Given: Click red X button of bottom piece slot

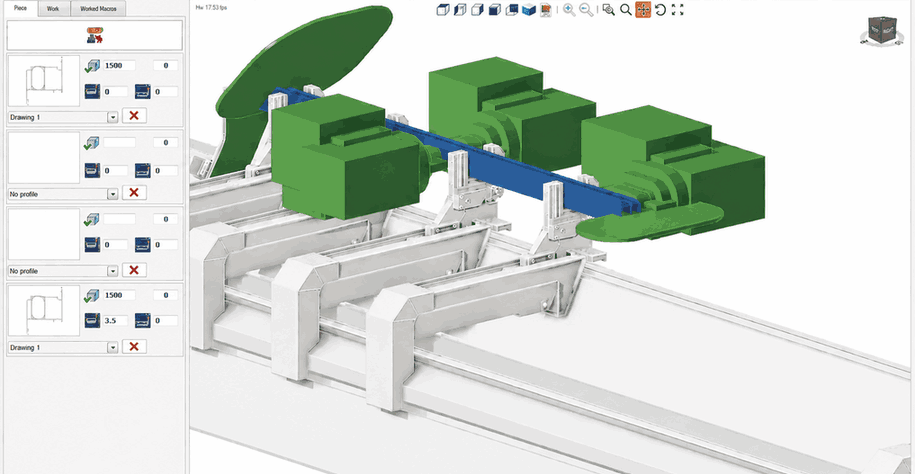Looking at the screenshot, I should 134,346.
